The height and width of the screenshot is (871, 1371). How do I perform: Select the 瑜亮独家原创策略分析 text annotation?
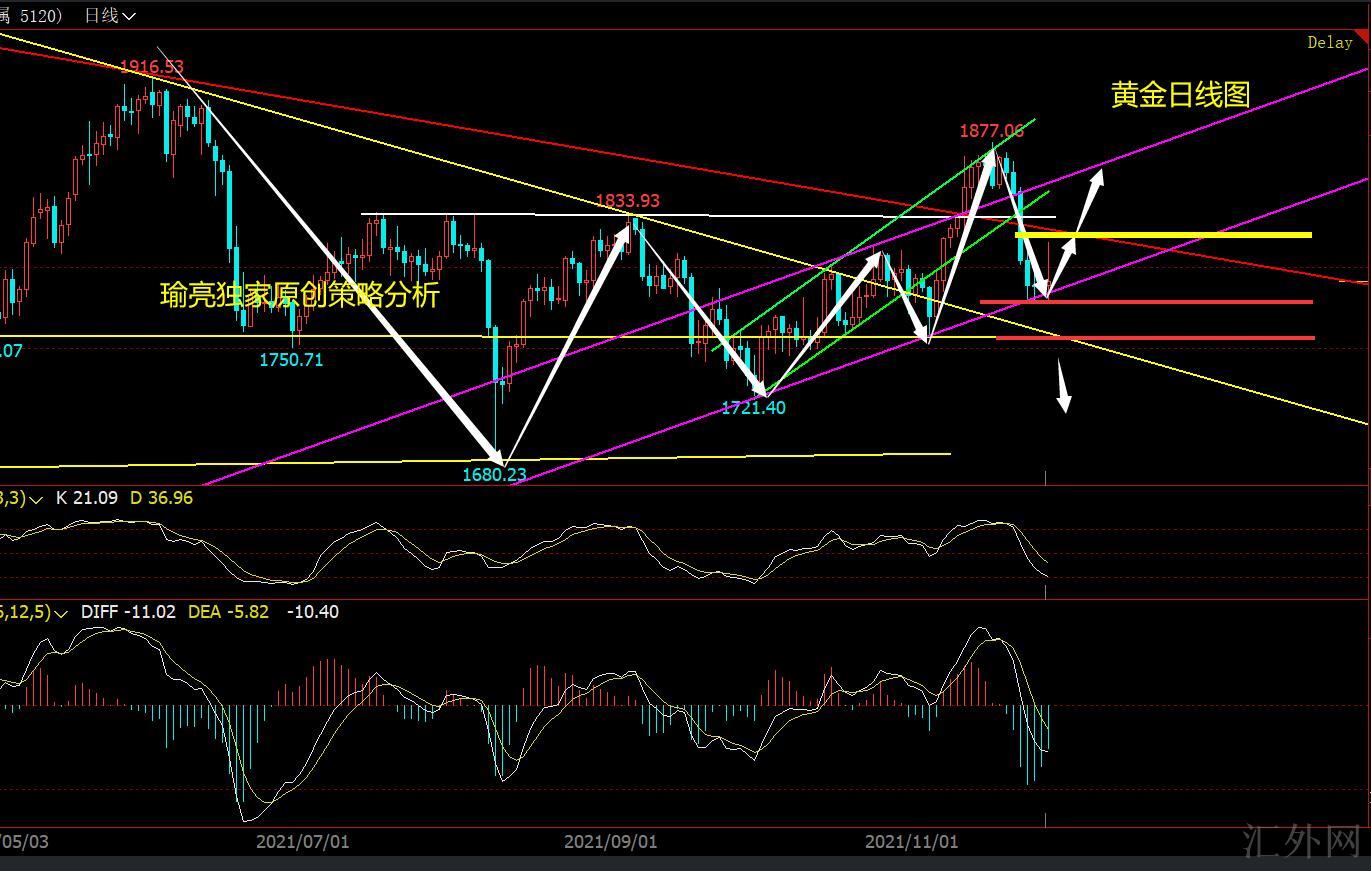click(299, 295)
